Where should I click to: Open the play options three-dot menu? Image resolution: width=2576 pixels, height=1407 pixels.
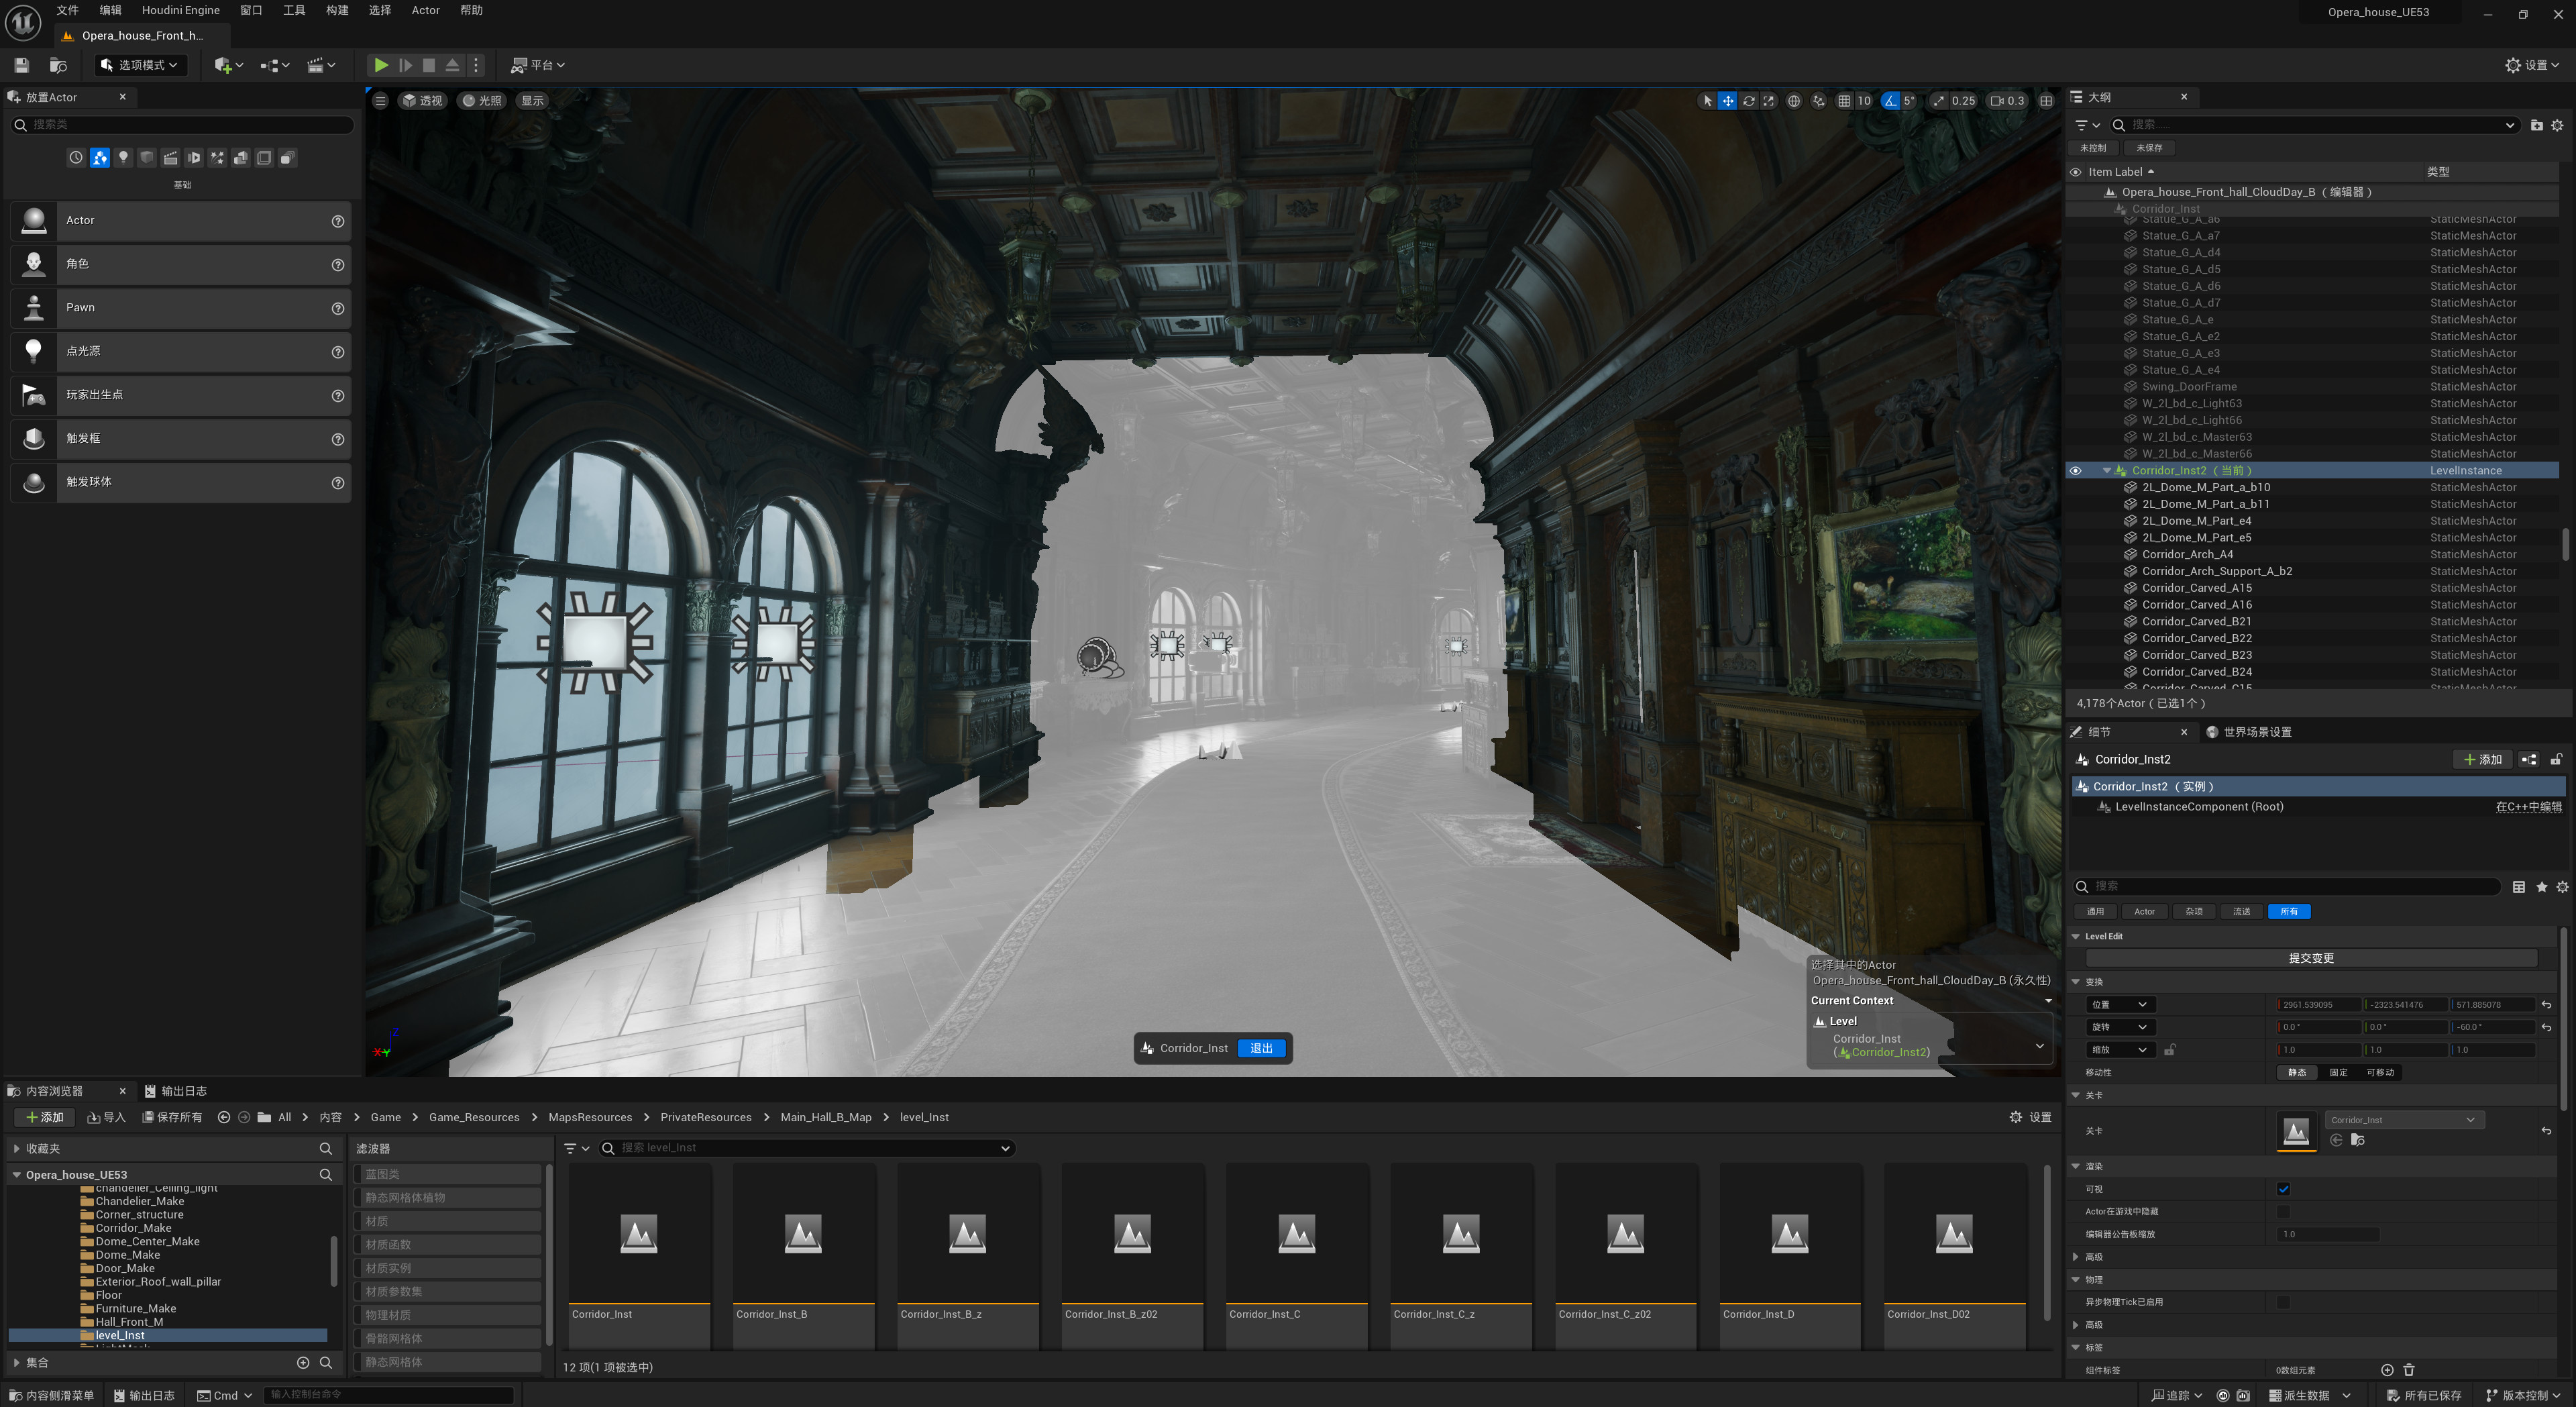tap(476, 65)
